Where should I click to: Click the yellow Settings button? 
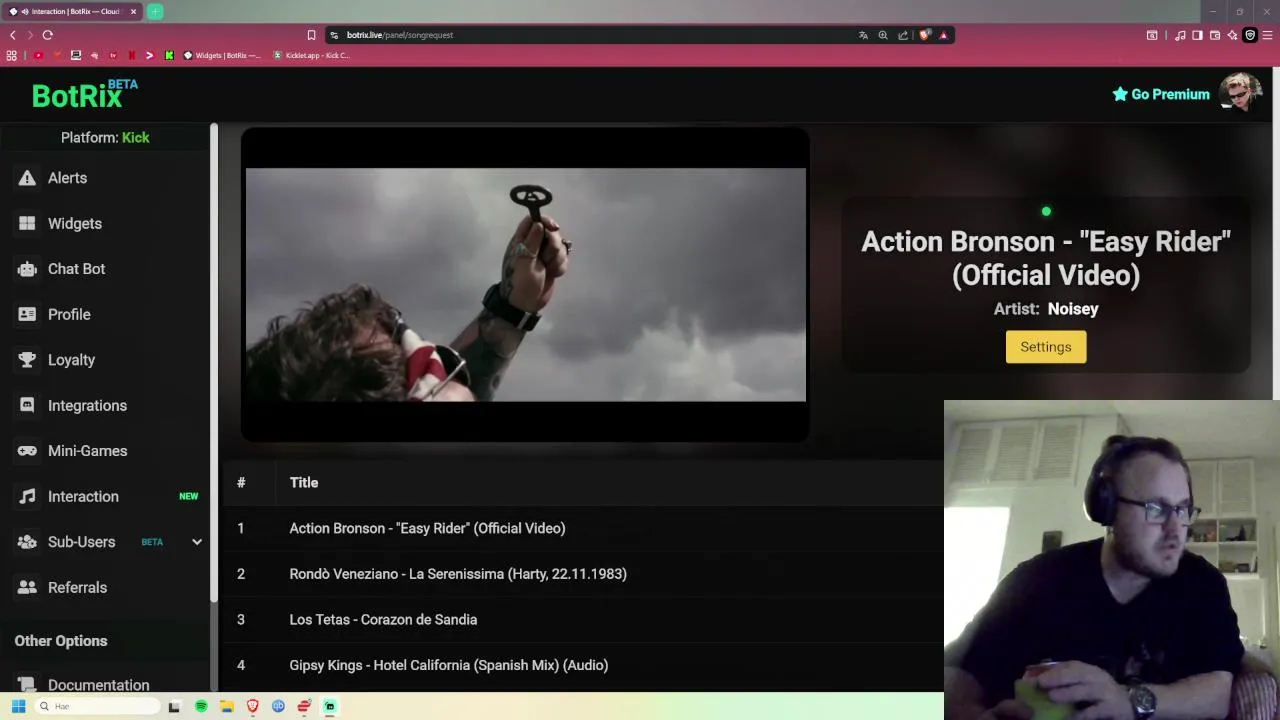1046,347
